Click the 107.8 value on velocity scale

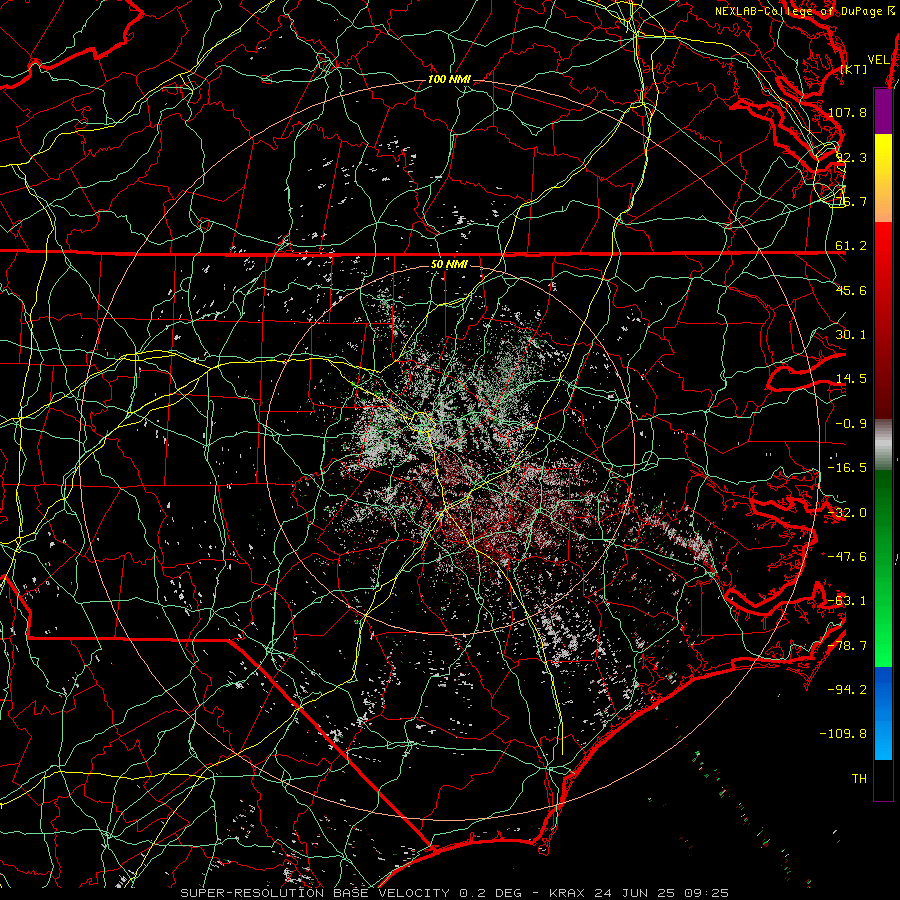pyautogui.click(x=847, y=112)
